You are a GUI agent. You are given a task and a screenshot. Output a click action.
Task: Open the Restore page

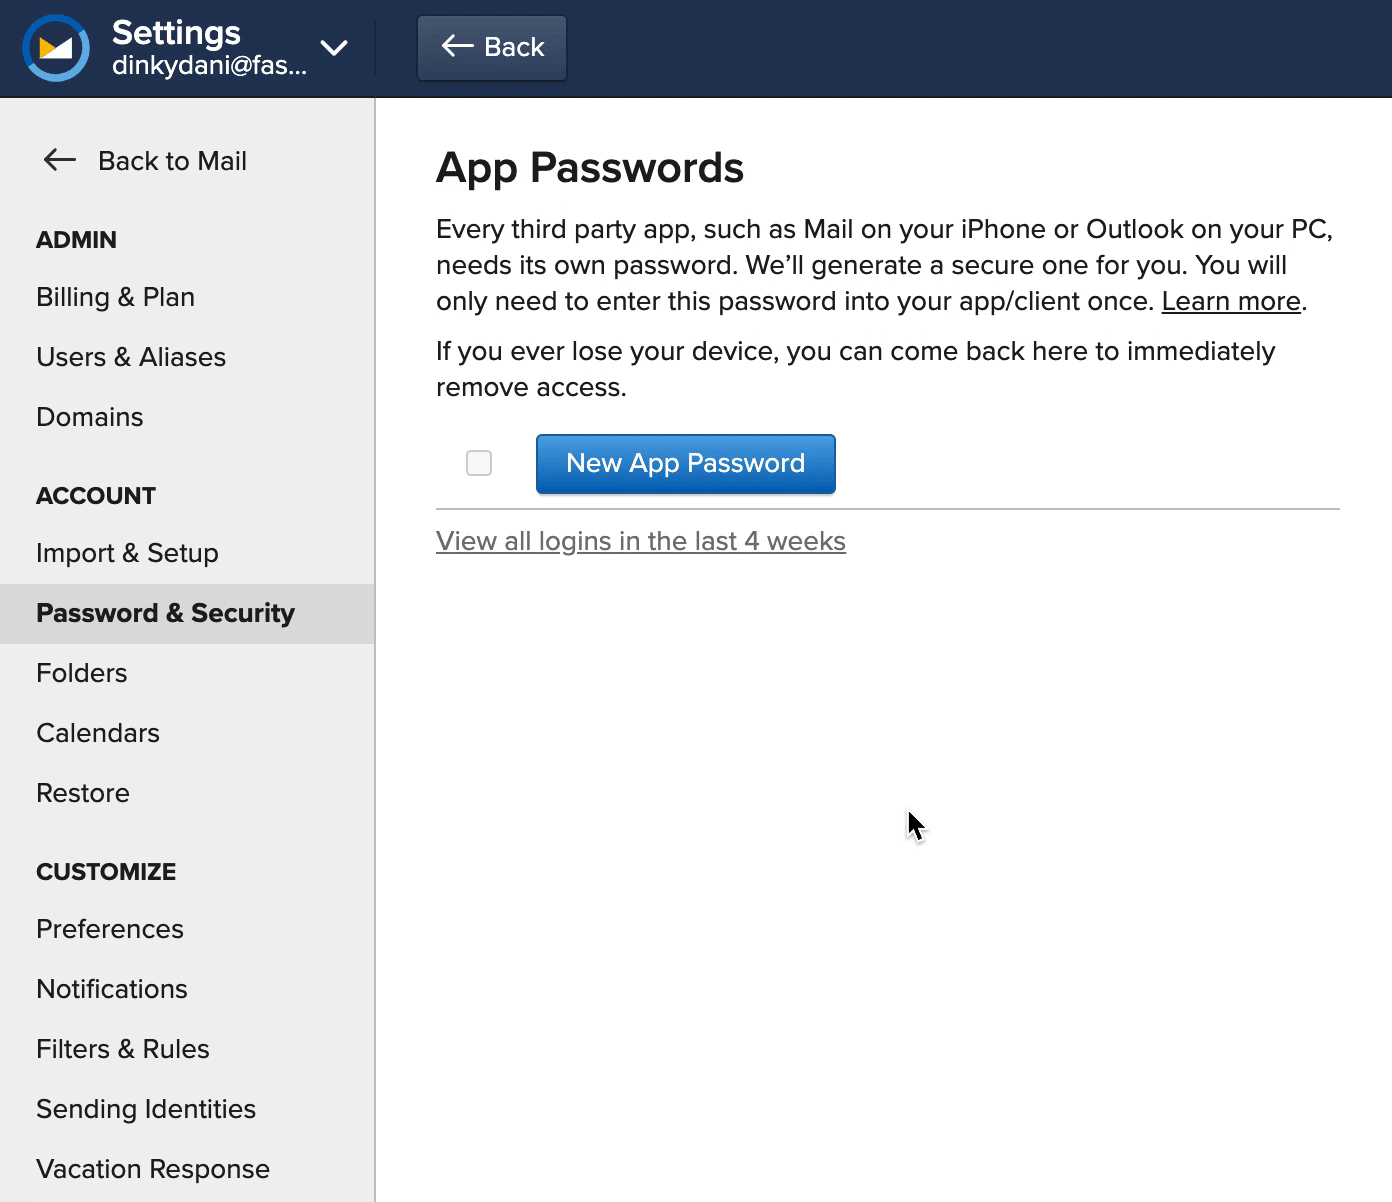tap(83, 793)
